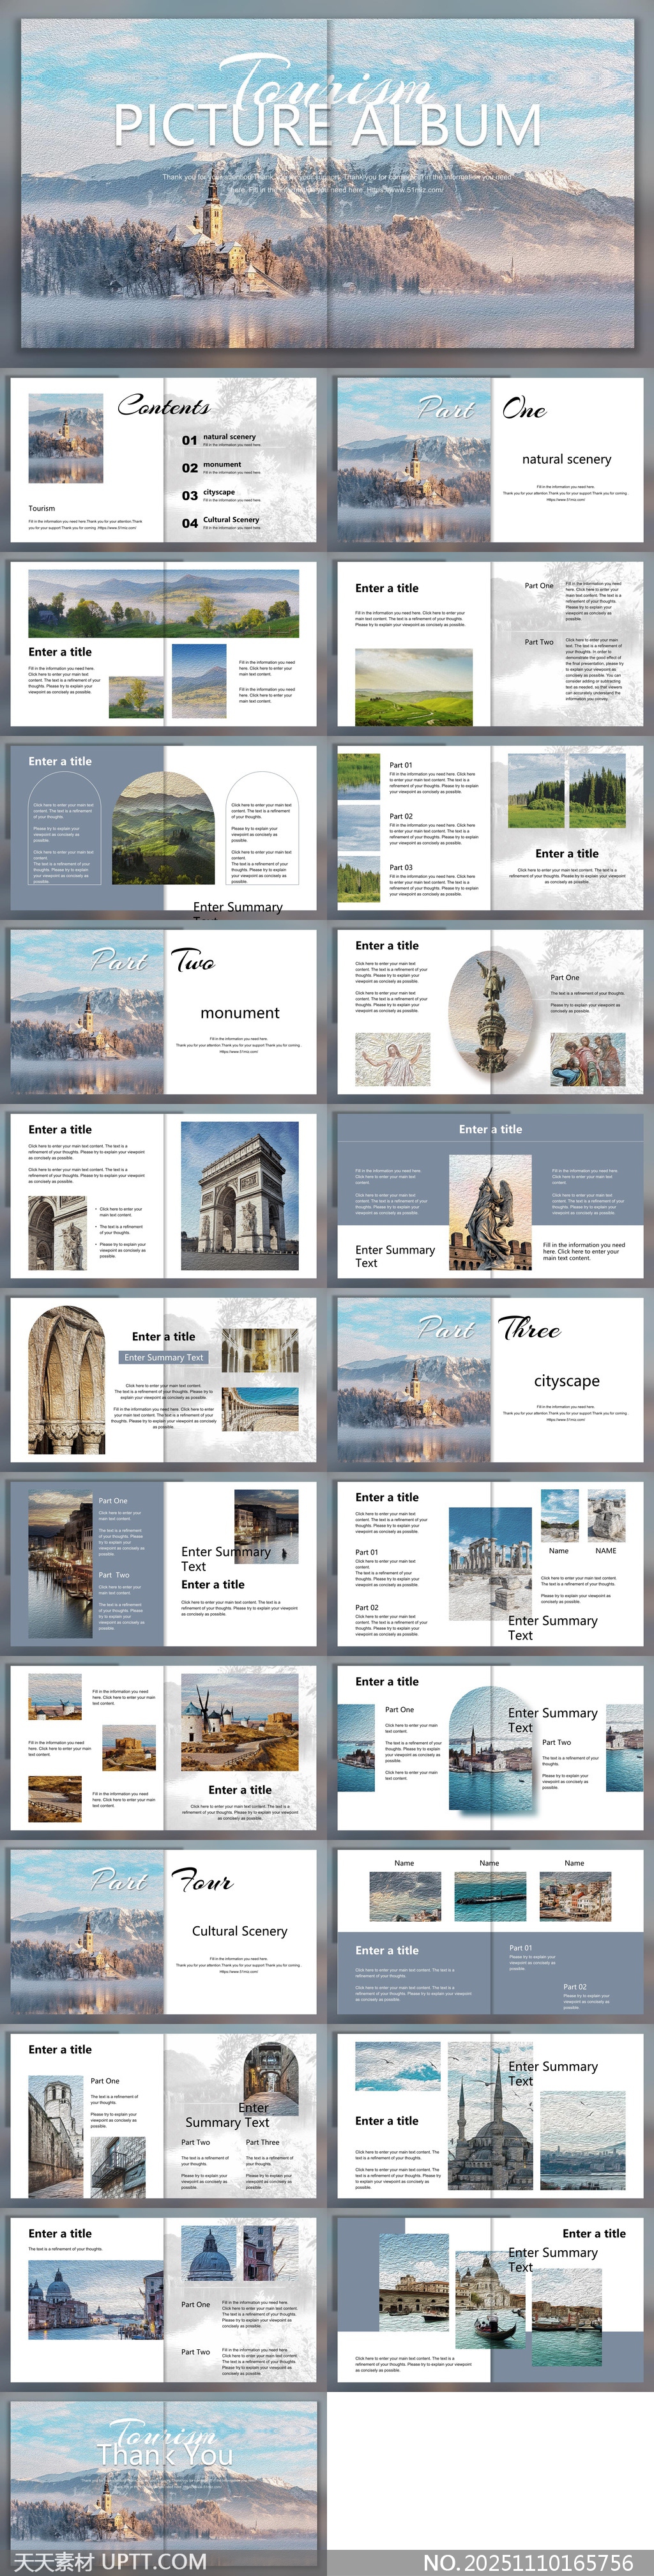Click the NO.20251110165756 serial number
Viewport: 654px width, 2576px height.
pos(527,2561)
